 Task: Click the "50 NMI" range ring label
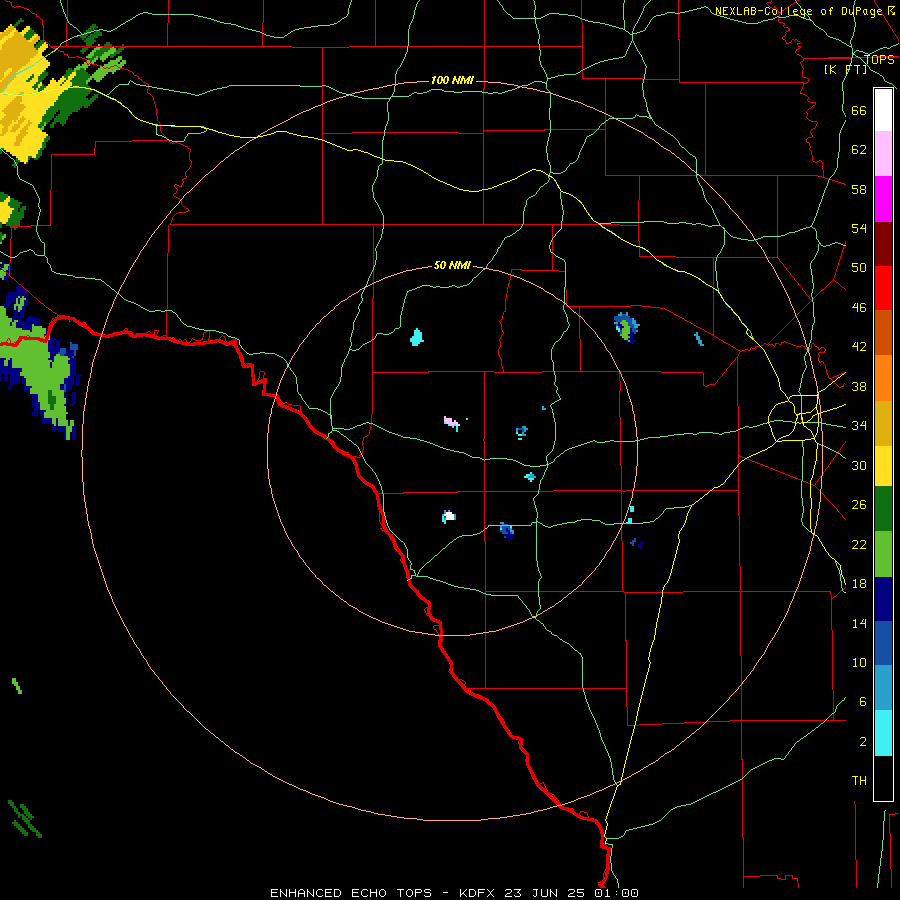(x=452, y=265)
